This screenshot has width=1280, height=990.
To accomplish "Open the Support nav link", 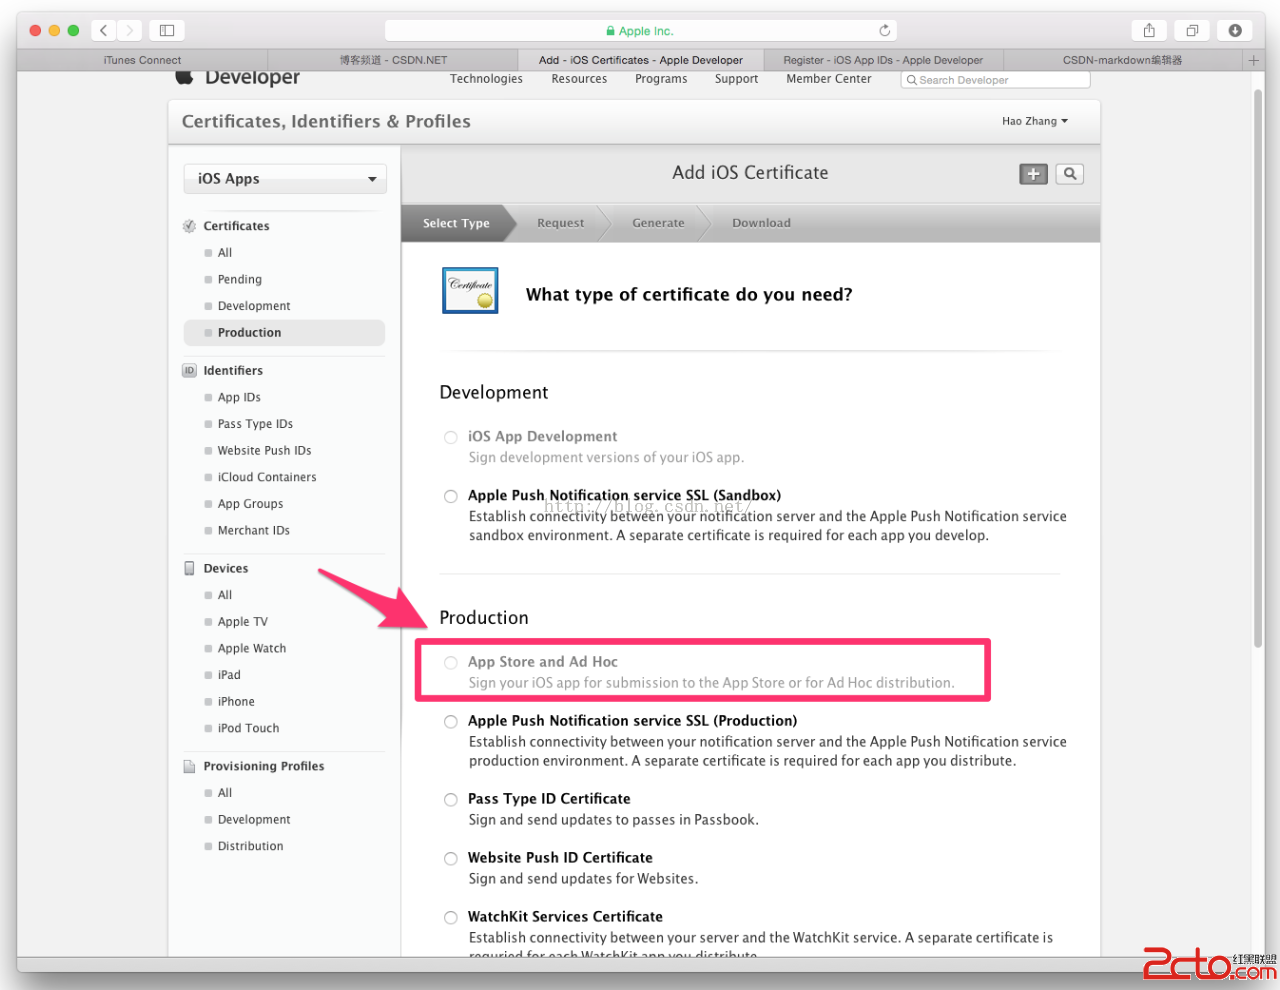I will coord(736,79).
